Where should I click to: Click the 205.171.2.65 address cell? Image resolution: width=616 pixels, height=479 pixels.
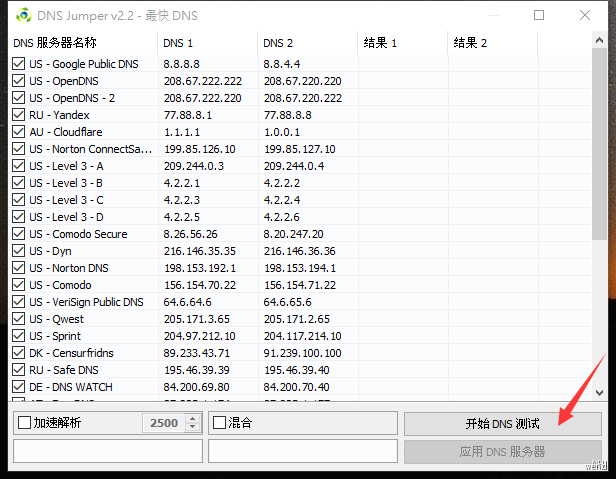click(297, 319)
